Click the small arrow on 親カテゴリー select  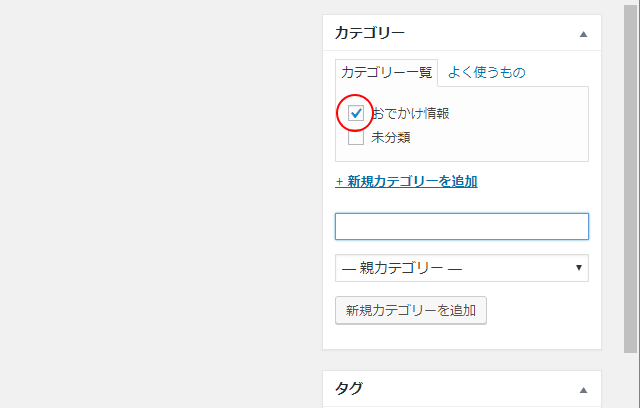pos(579,268)
